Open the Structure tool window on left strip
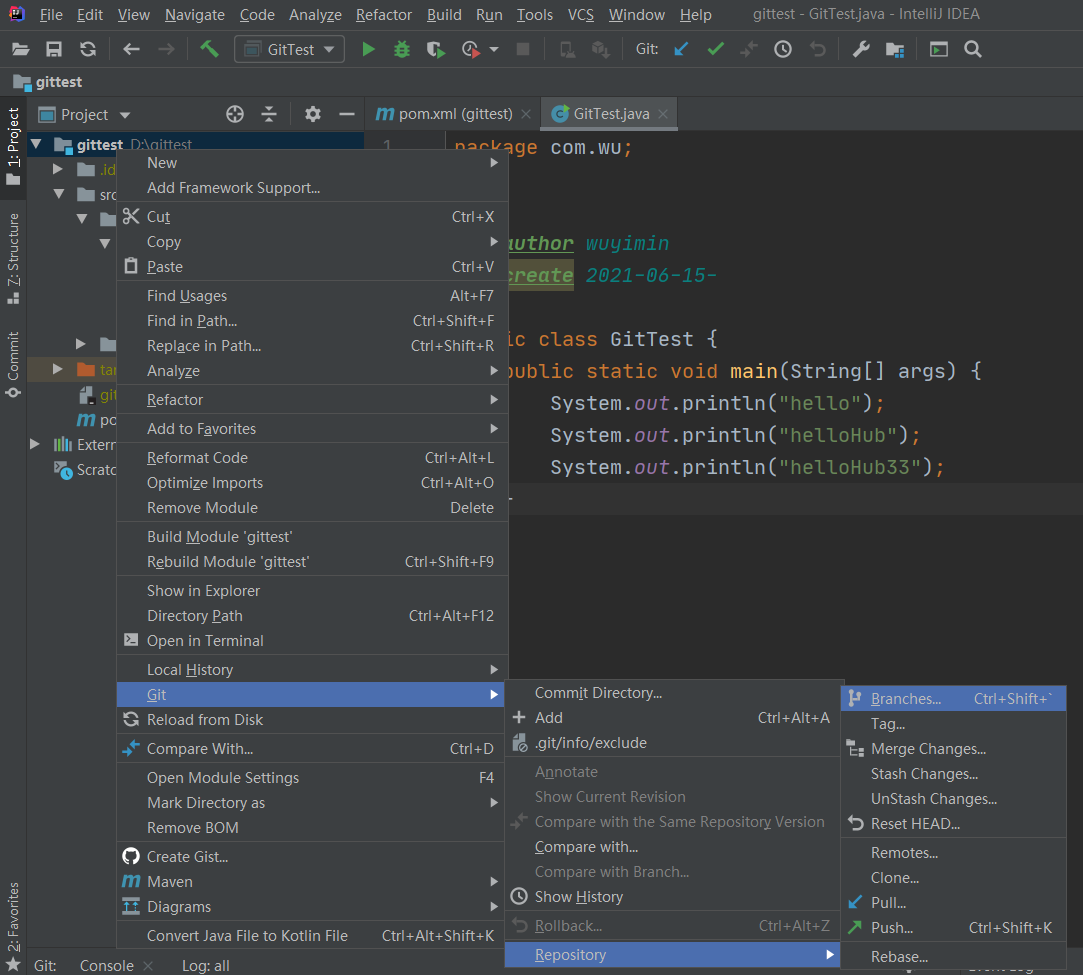Image resolution: width=1083 pixels, height=975 pixels. pyautogui.click(x=13, y=258)
